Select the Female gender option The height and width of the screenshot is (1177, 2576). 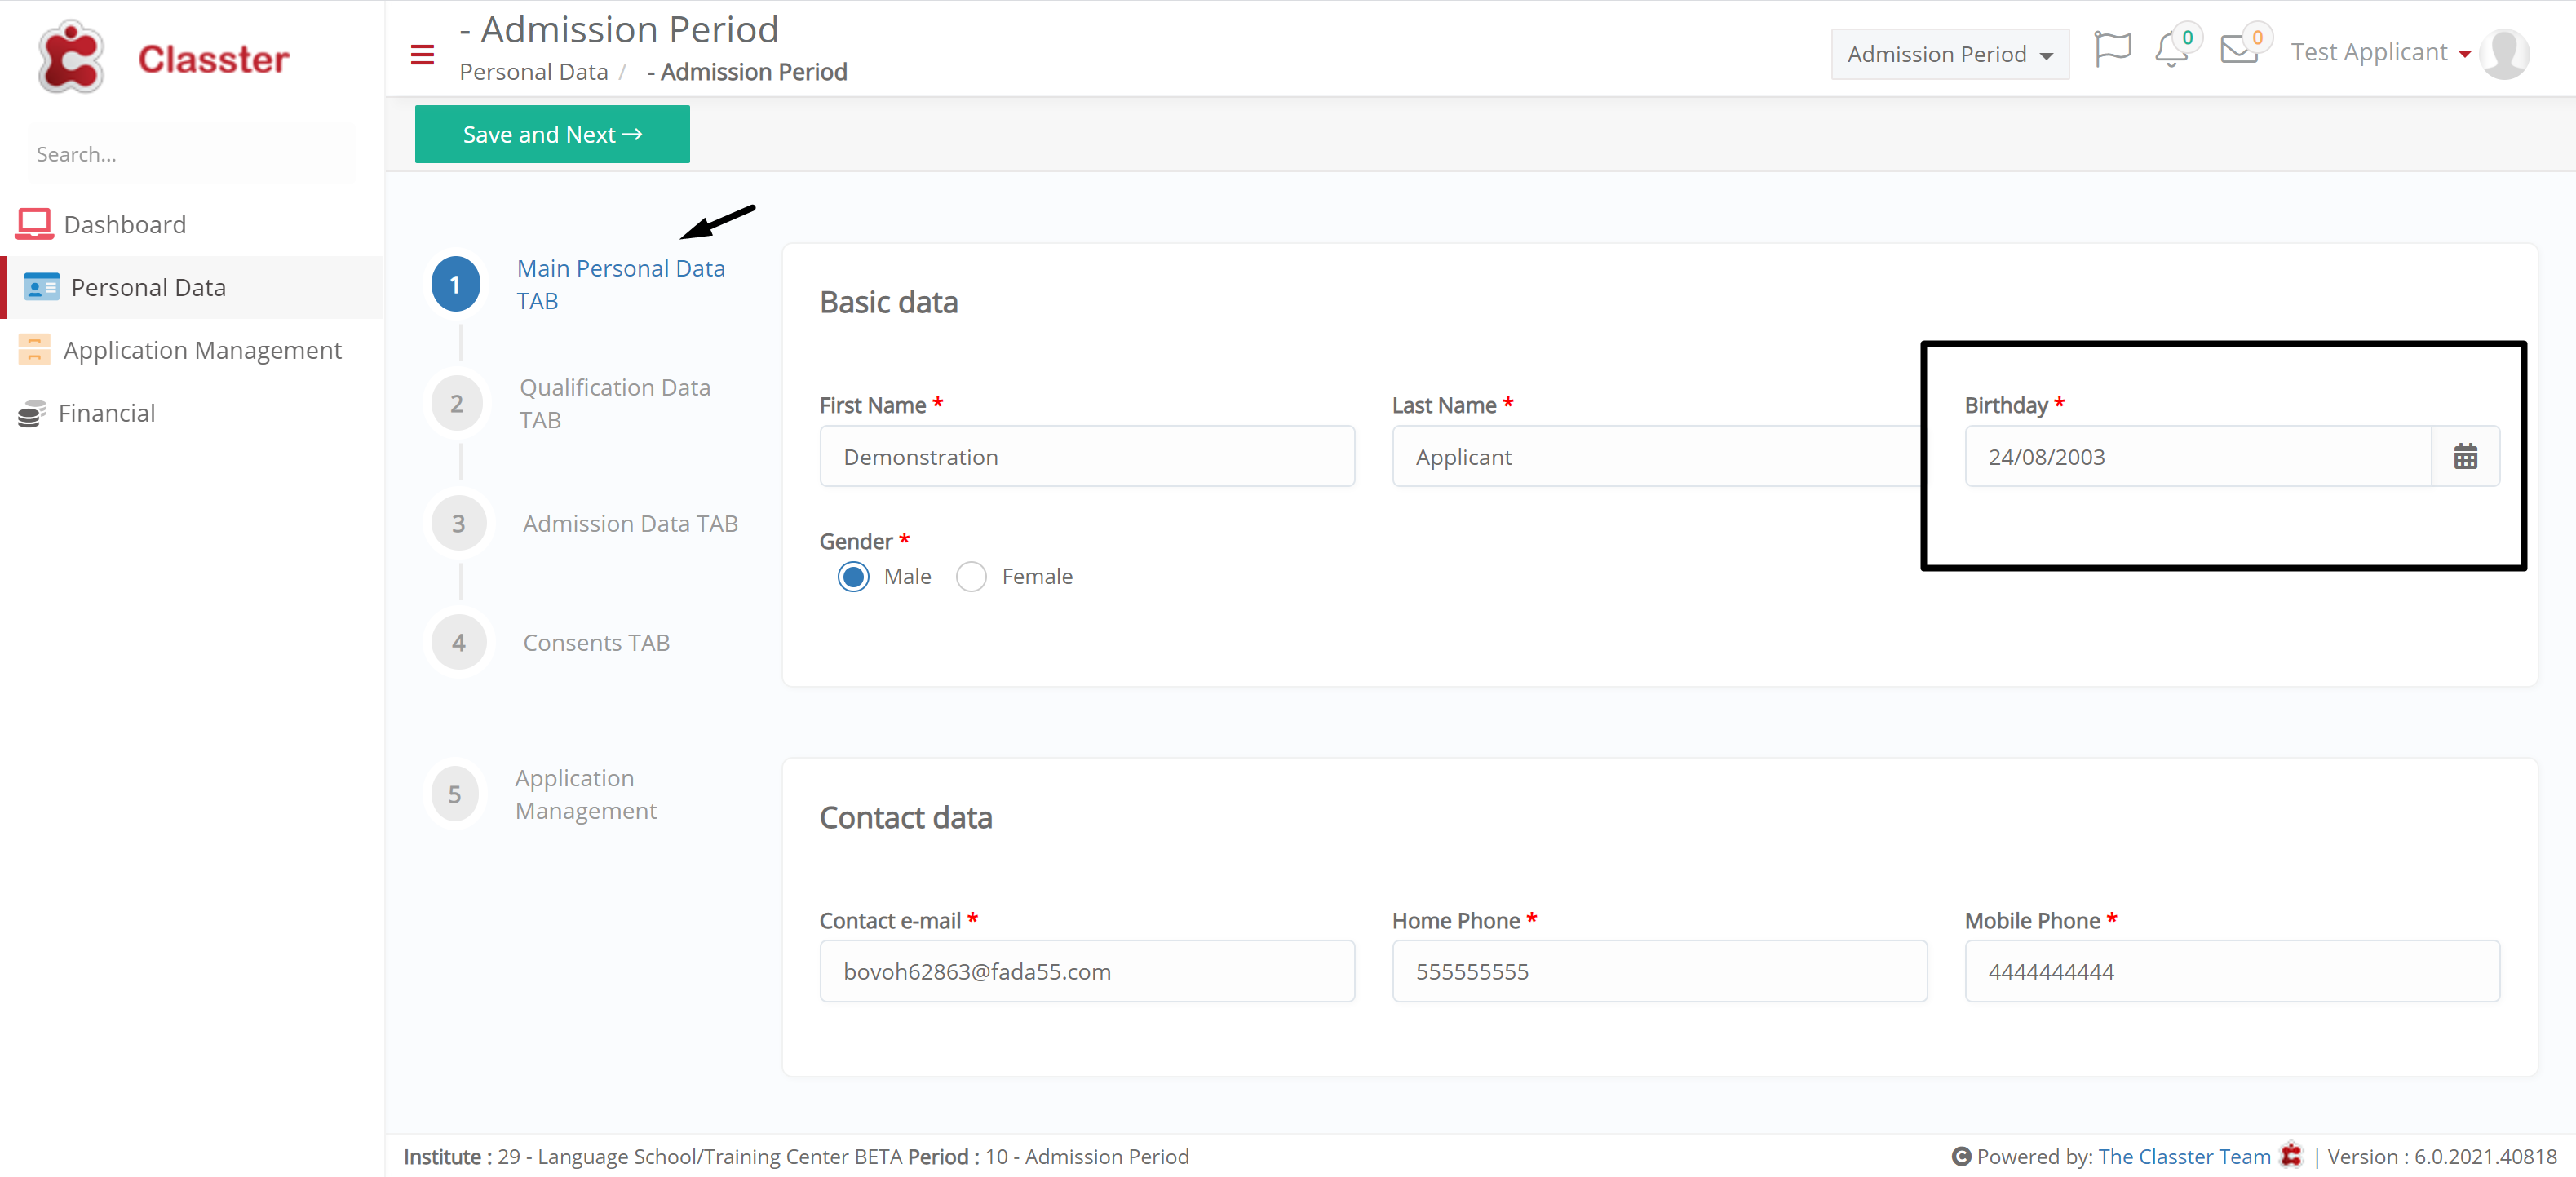click(x=971, y=577)
